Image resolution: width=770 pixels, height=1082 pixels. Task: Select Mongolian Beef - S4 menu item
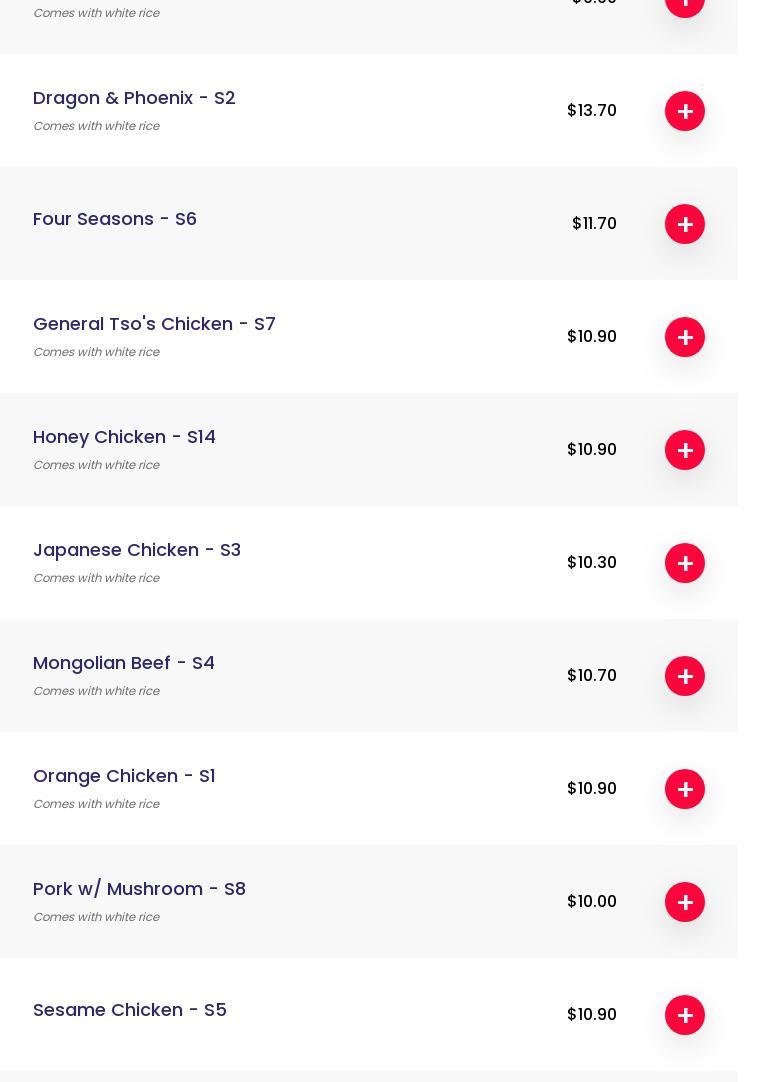pos(124,663)
